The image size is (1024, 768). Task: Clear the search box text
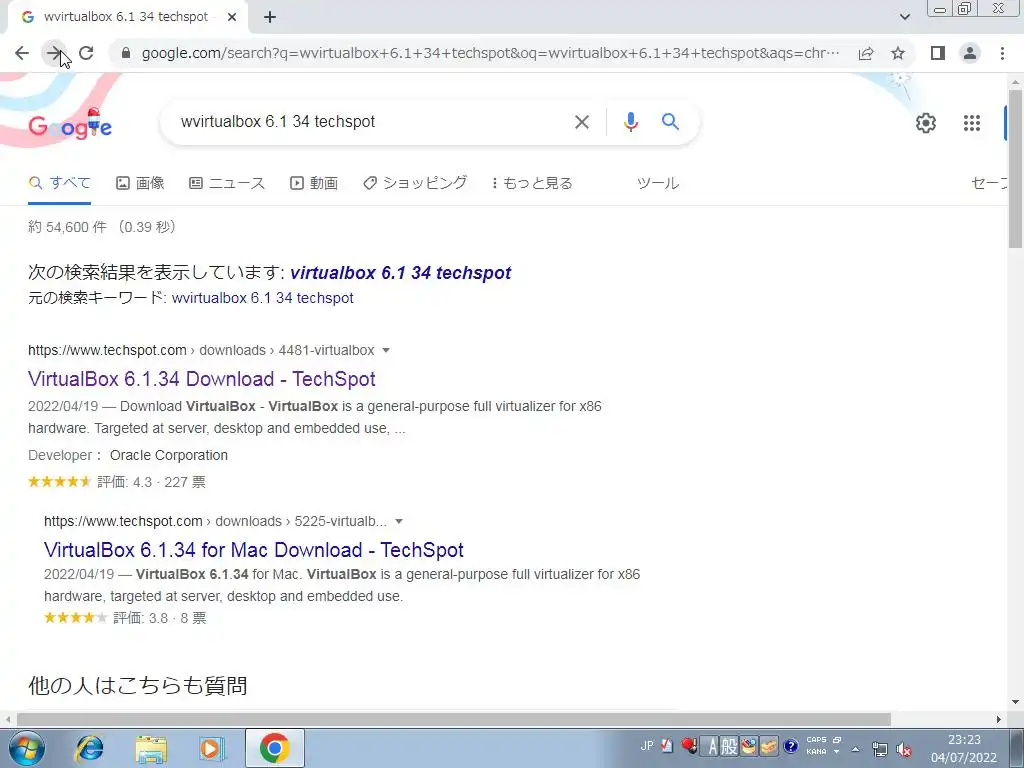click(582, 121)
